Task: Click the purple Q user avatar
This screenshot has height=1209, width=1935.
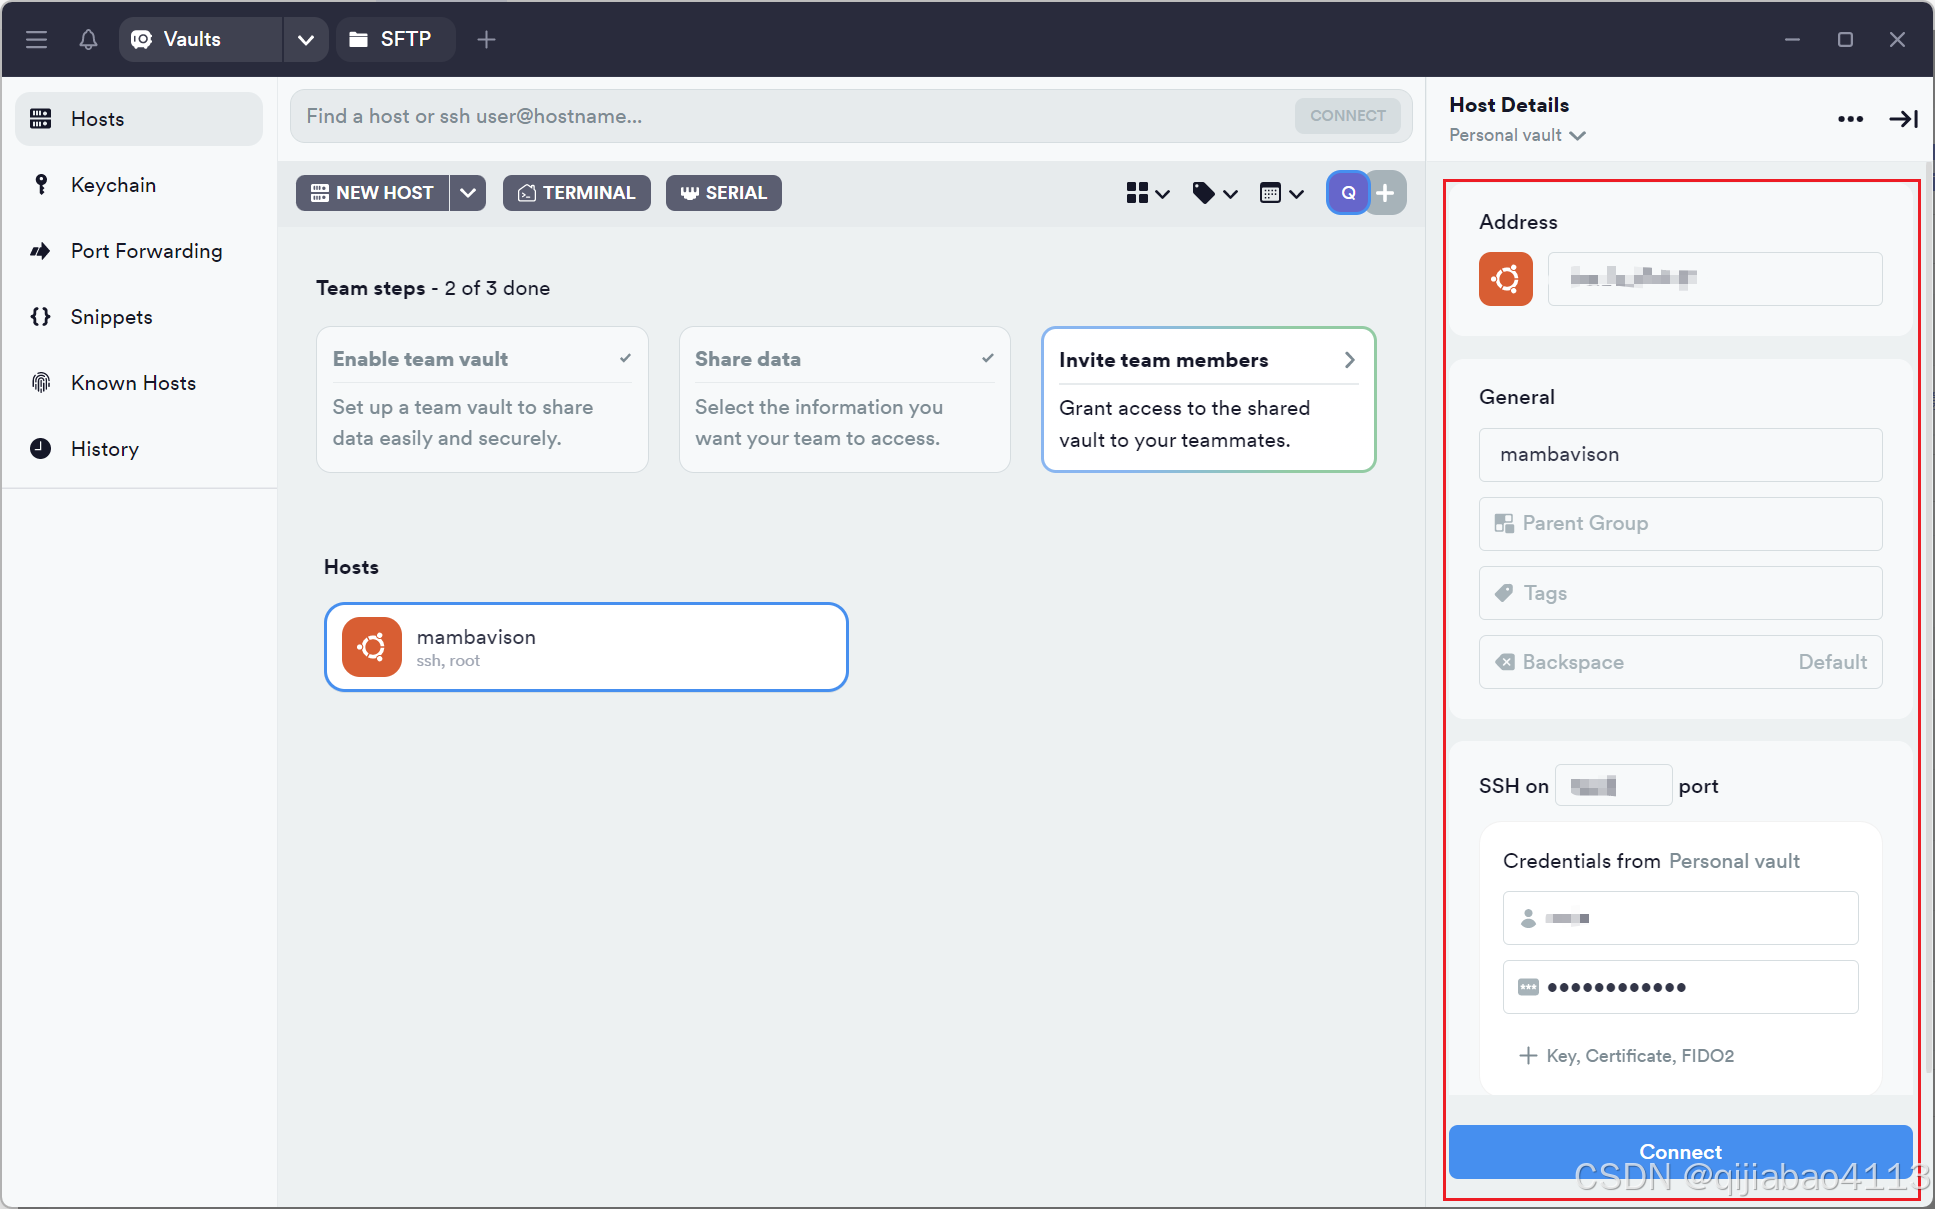Action: (1347, 193)
